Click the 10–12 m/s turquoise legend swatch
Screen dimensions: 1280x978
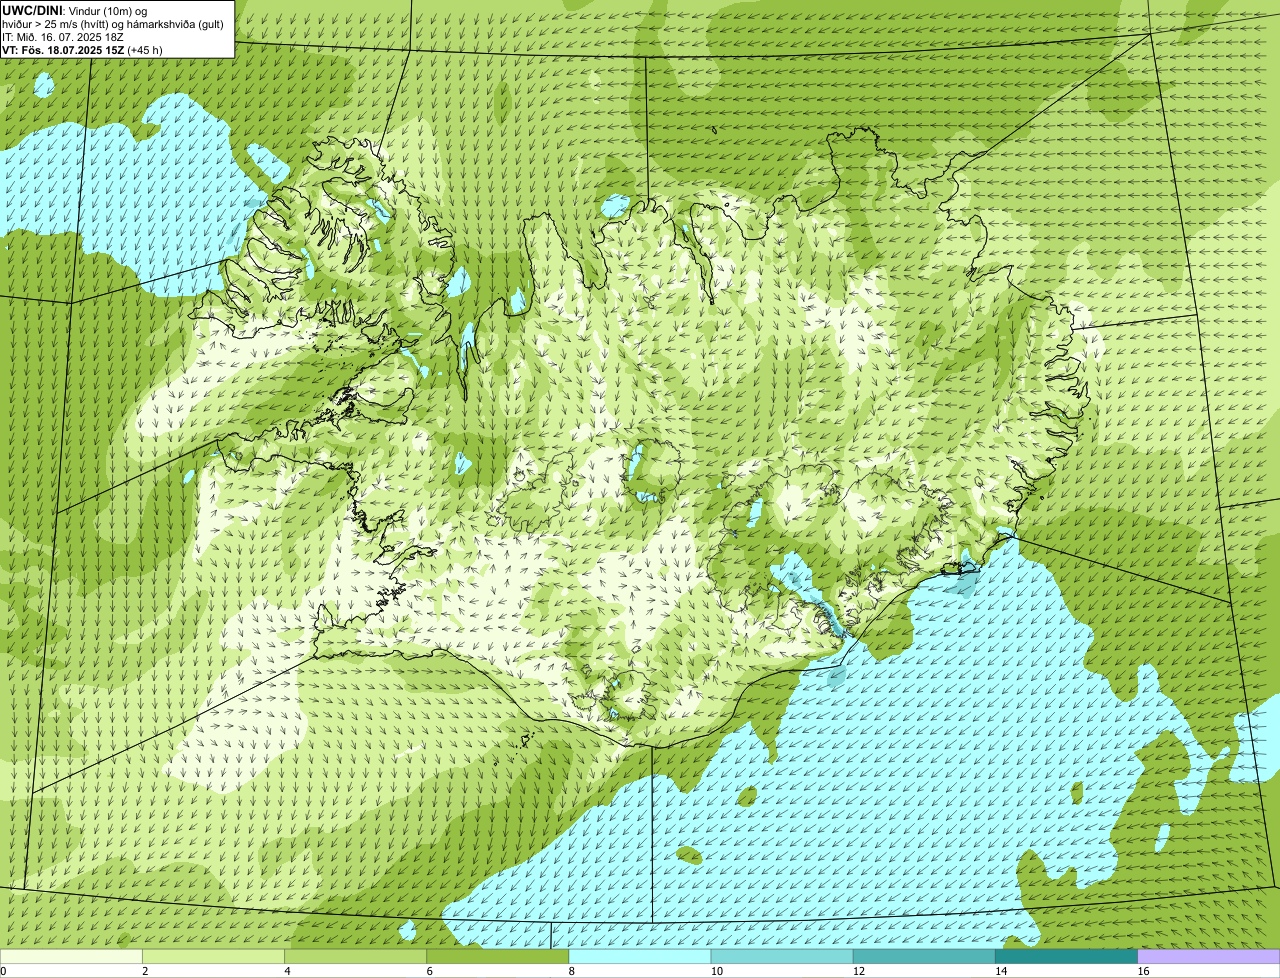(x=782, y=957)
